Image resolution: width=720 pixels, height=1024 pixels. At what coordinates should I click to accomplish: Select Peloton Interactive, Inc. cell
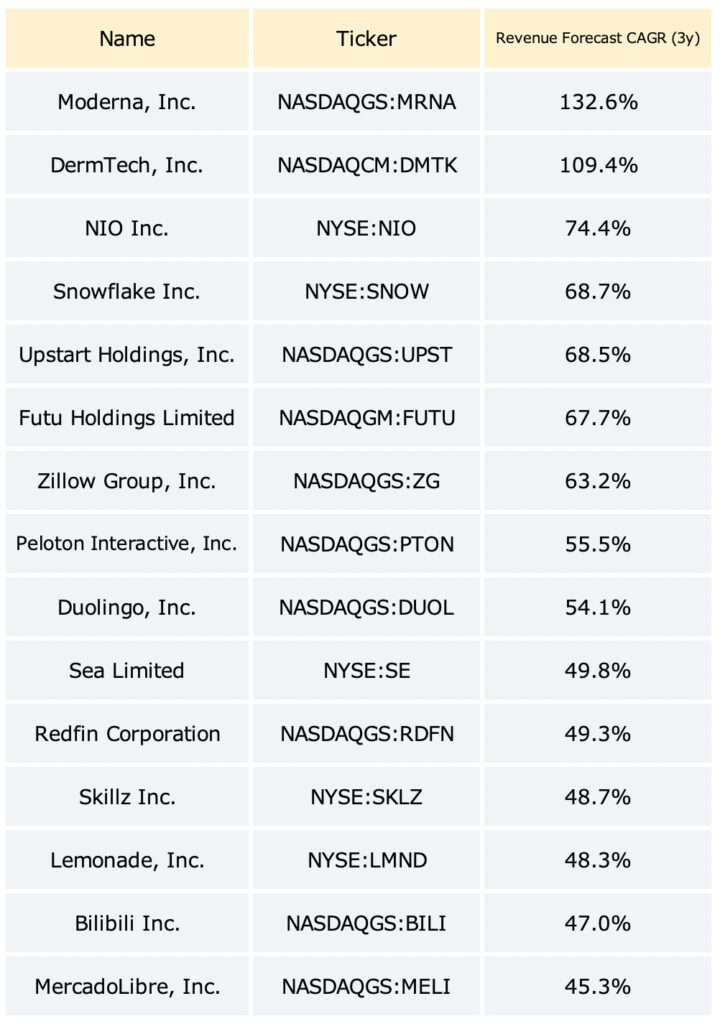point(127,544)
